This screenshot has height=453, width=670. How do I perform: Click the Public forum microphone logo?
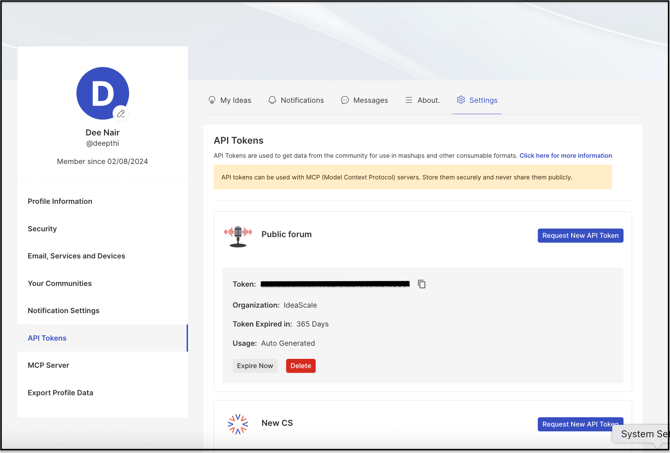coord(238,235)
